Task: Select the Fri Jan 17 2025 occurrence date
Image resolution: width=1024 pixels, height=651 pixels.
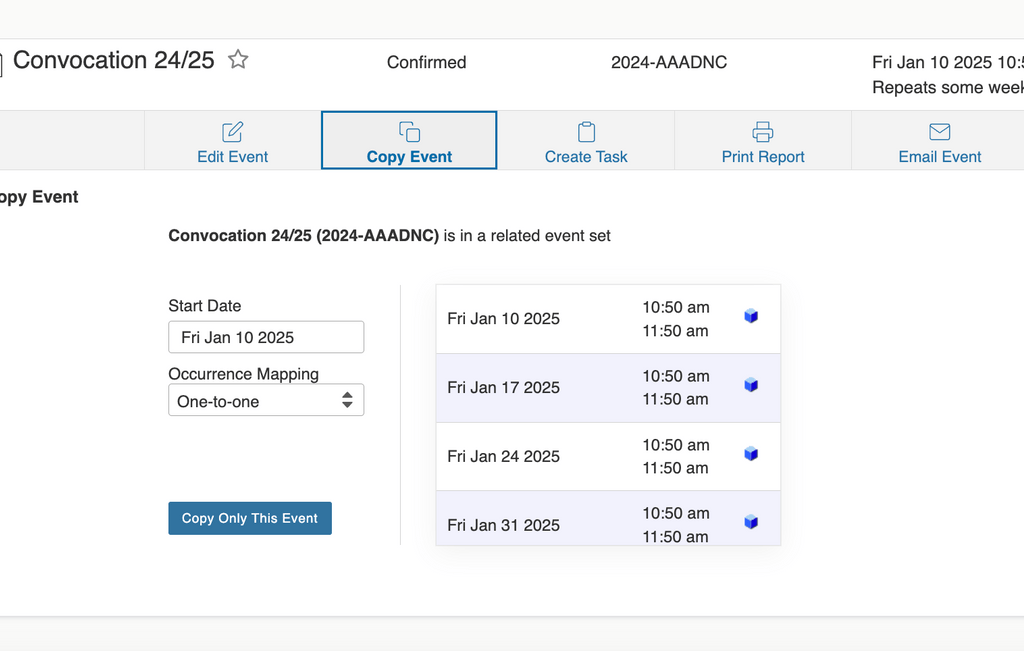Action: point(504,388)
